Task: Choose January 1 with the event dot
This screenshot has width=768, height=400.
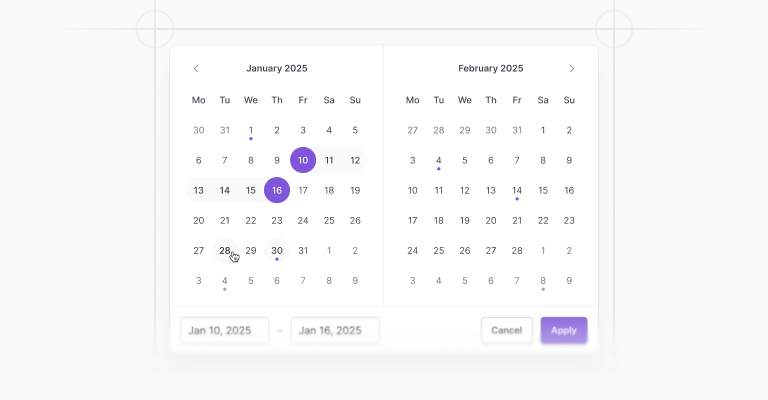Action: pyautogui.click(x=251, y=130)
